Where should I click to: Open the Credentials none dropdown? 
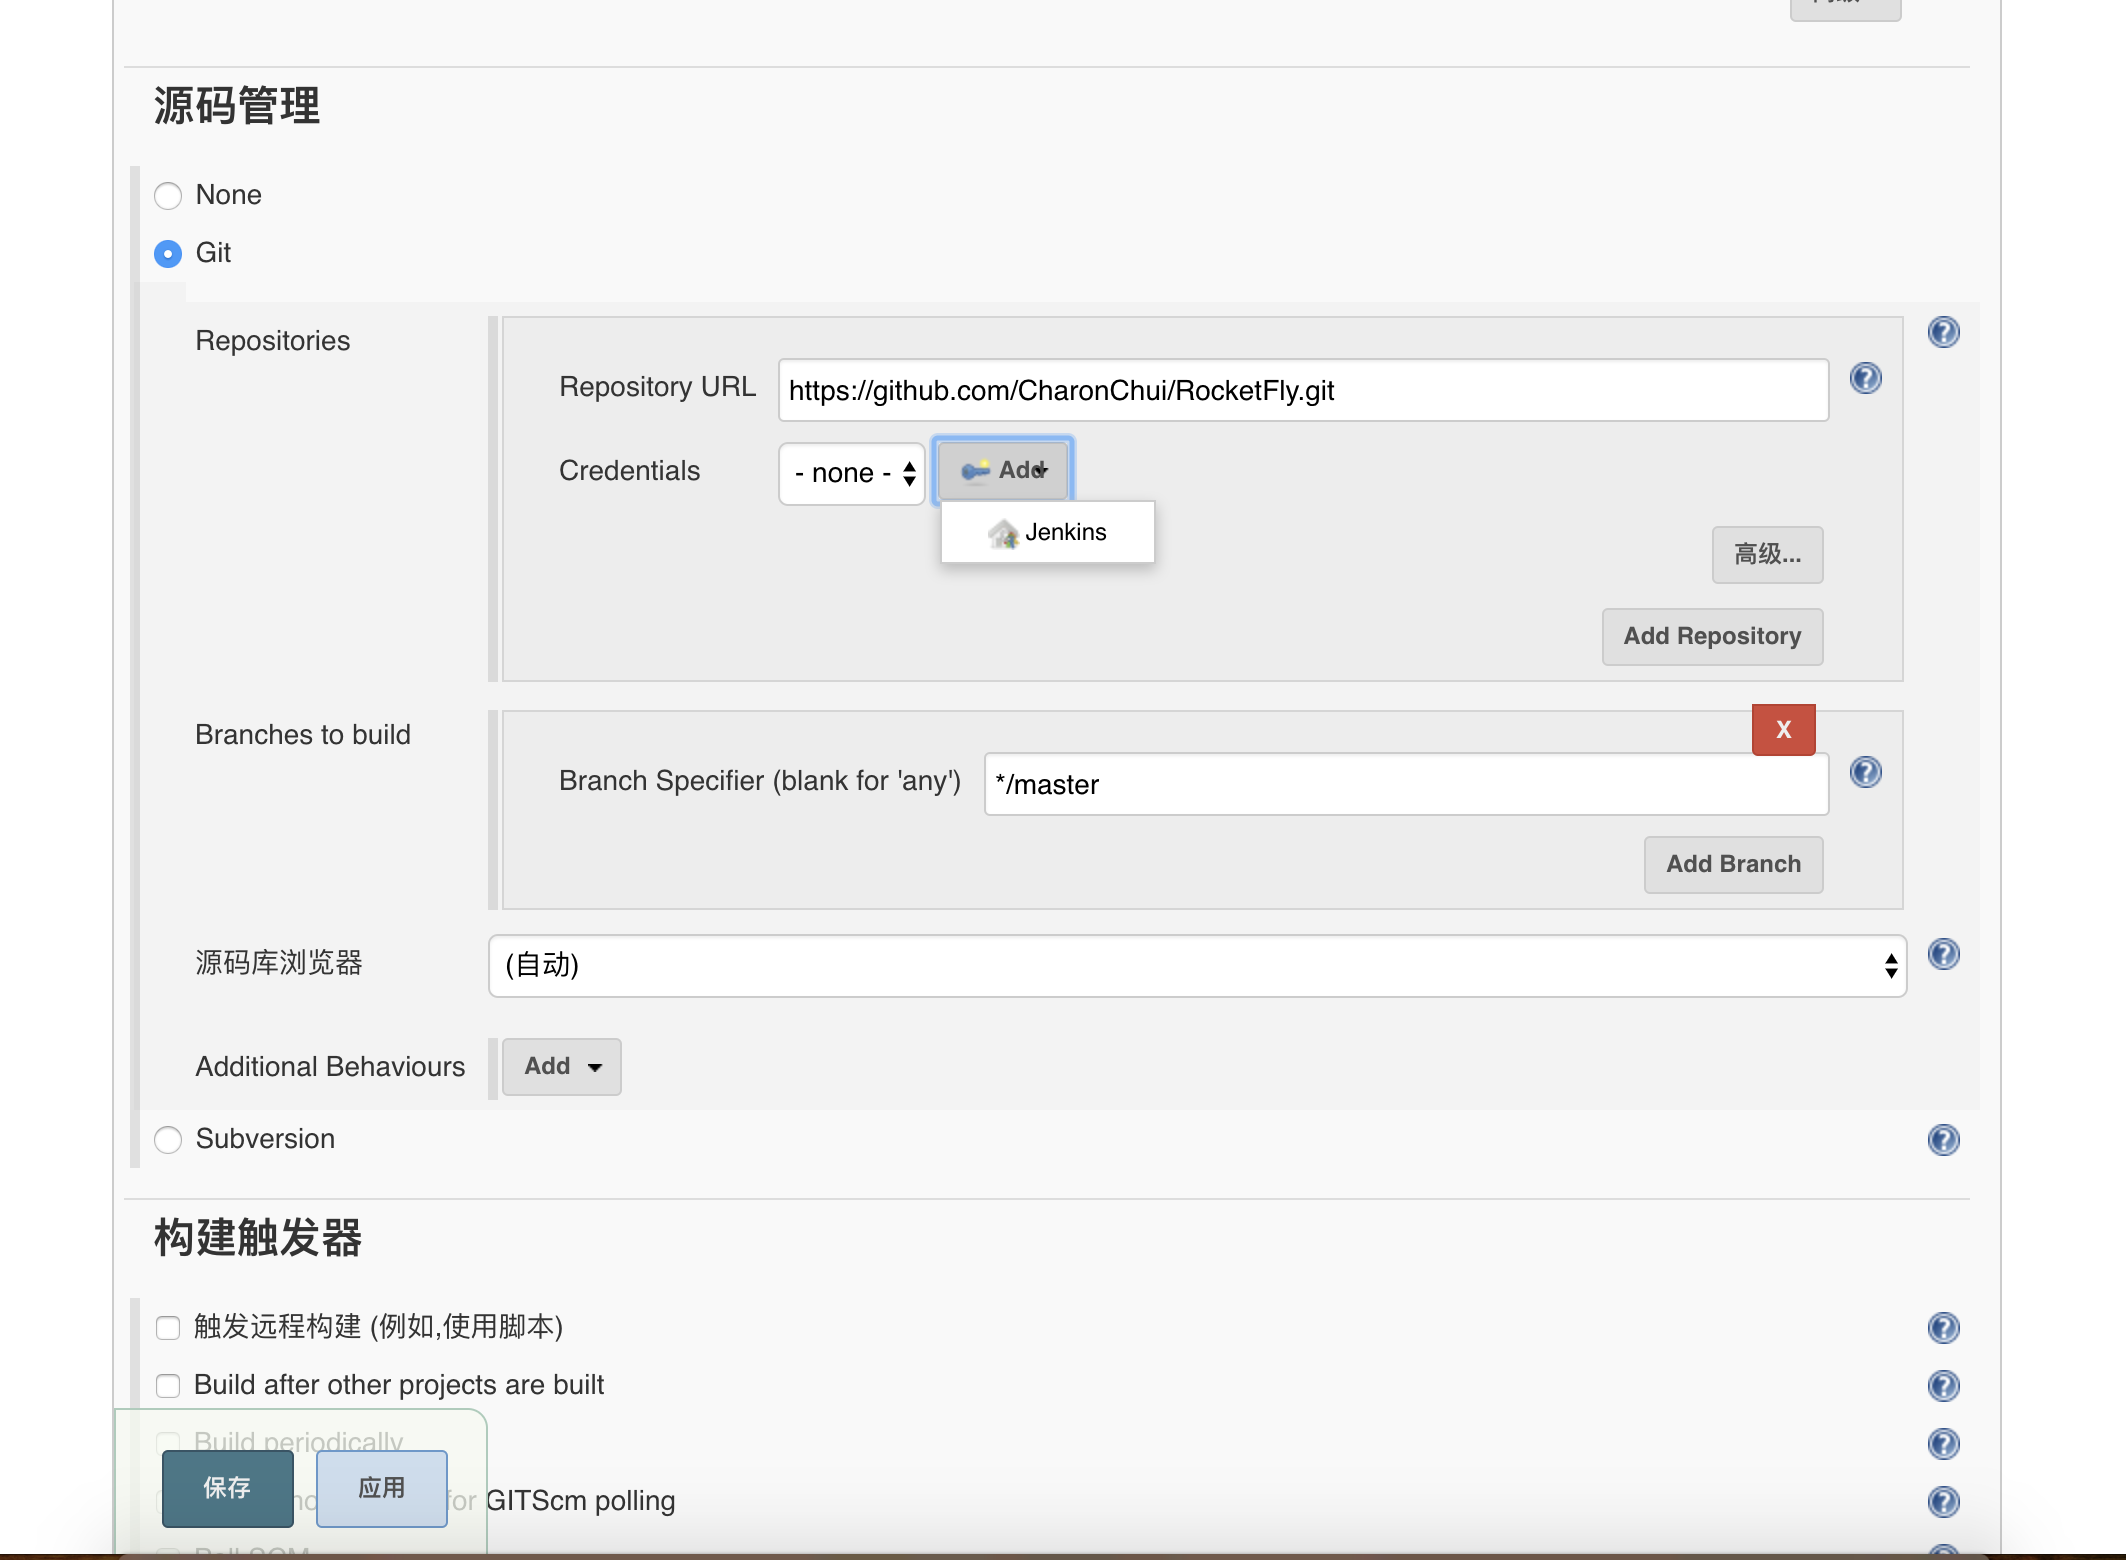click(x=851, y=473)
